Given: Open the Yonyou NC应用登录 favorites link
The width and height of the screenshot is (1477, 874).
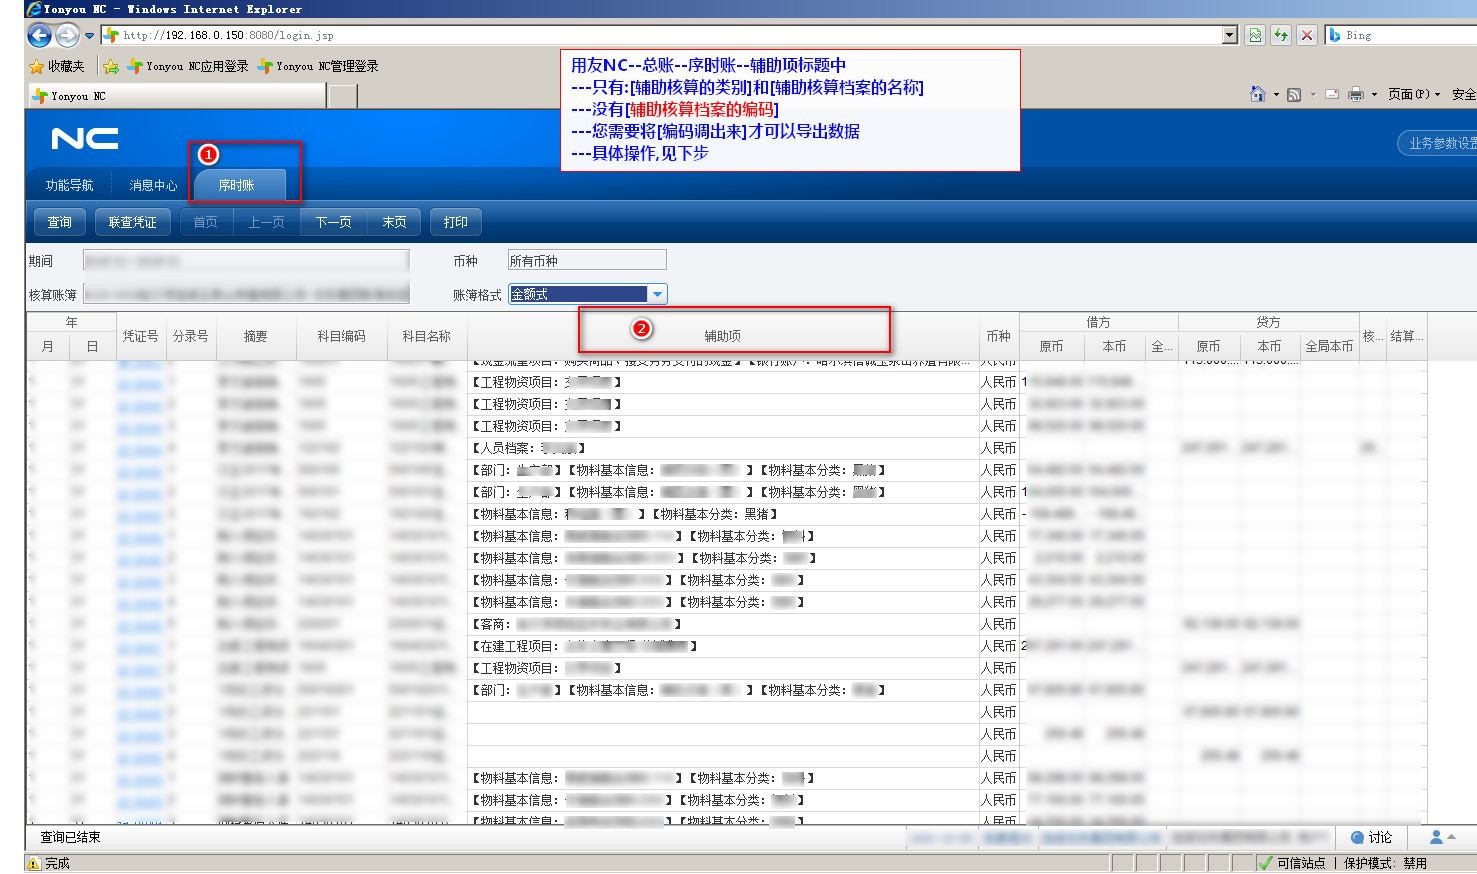Looking at the screenshot, I should [x=188, y=66].
